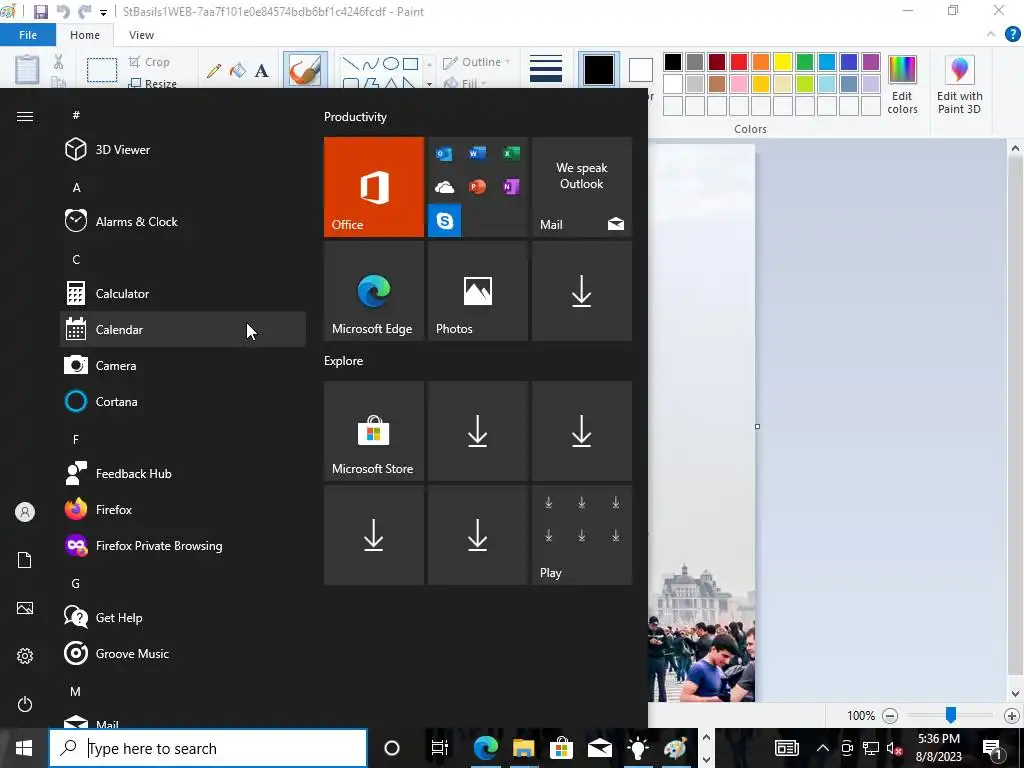Screen dimensions: 1024x768
Task: Launch Firefox from the app list
Action: pos(183,509)
